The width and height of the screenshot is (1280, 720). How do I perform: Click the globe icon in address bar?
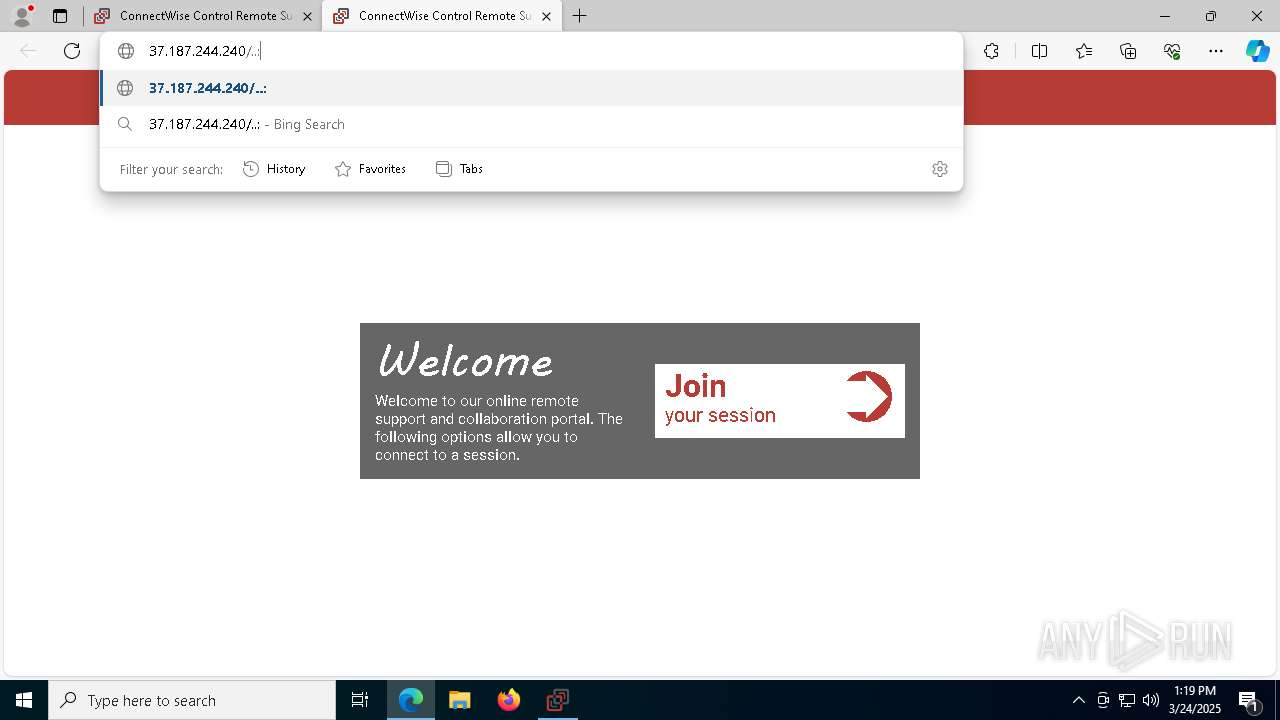pos(126,51)
